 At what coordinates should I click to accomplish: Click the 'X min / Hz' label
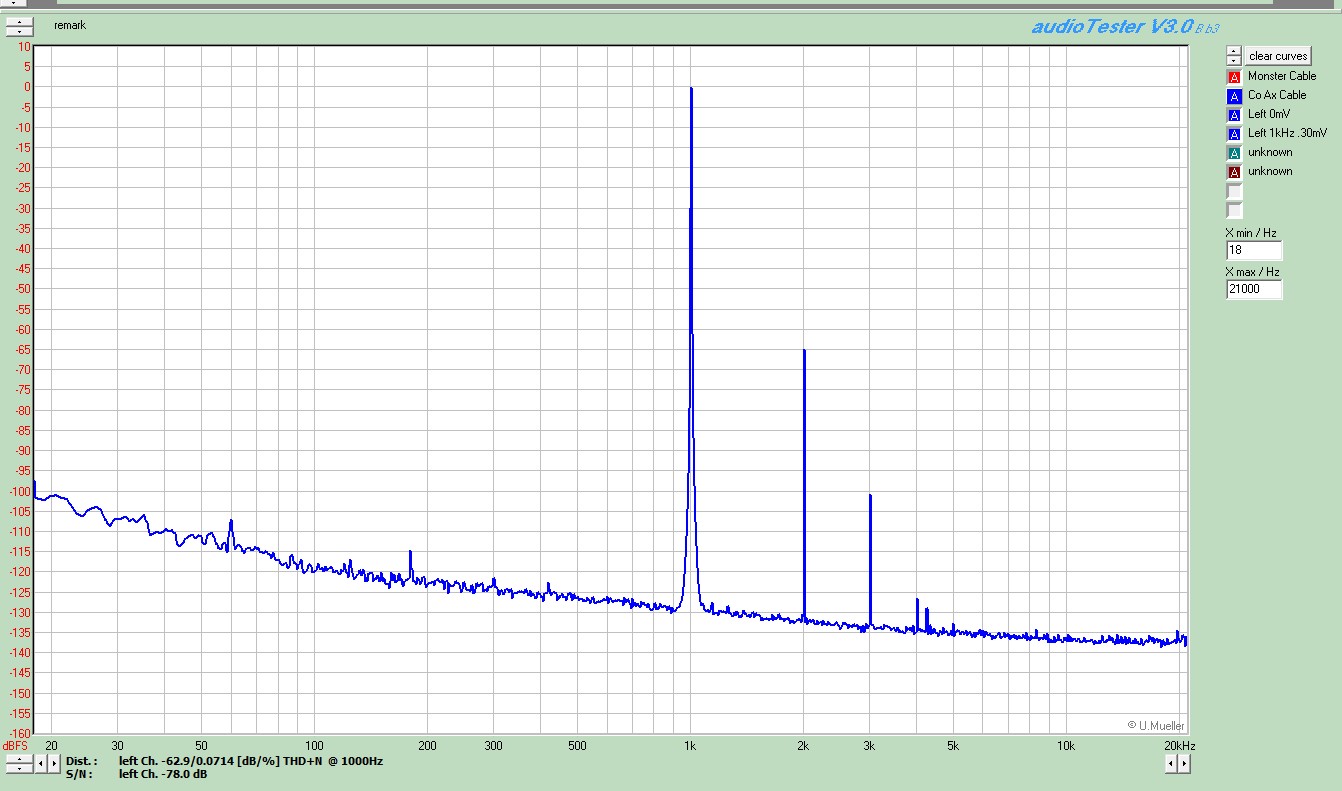(x=1251, y=233)
